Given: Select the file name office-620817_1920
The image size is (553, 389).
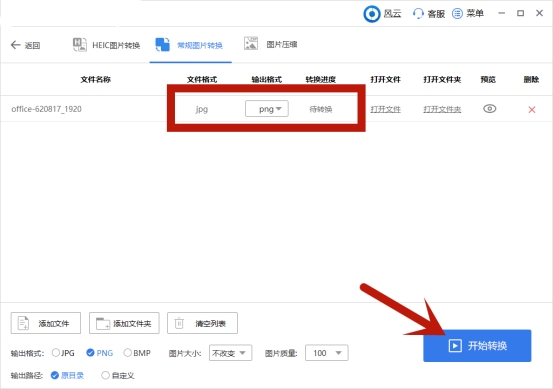Looking at the screenshot, I should coord(46,109).
